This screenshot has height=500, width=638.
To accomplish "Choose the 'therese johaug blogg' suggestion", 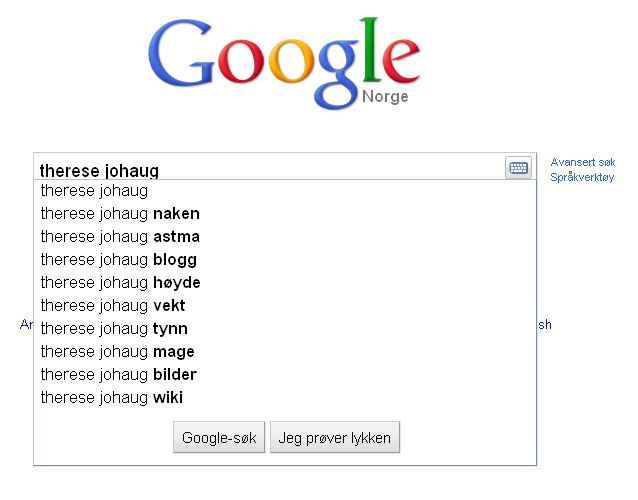I will (x=285, y=260).
